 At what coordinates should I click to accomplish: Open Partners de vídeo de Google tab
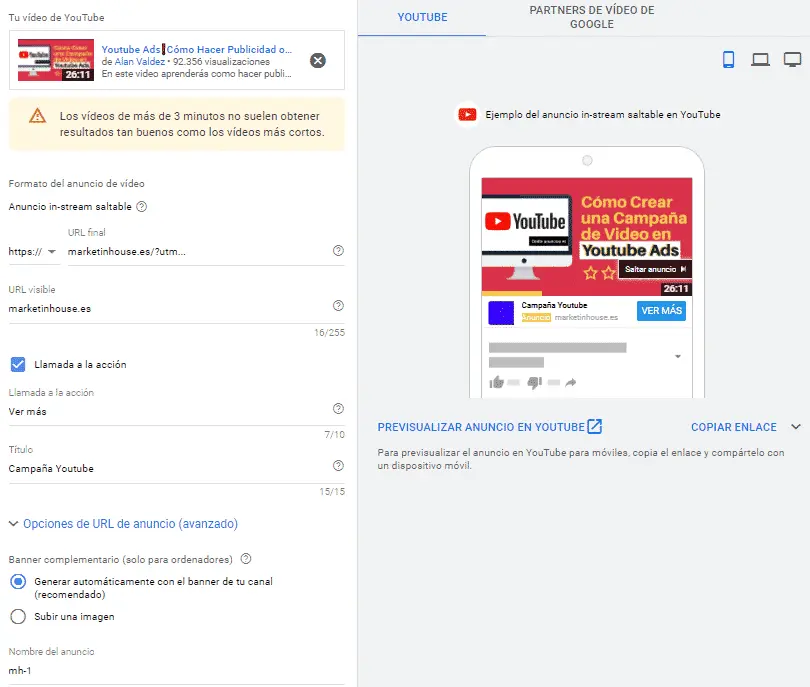click(592, 17)
